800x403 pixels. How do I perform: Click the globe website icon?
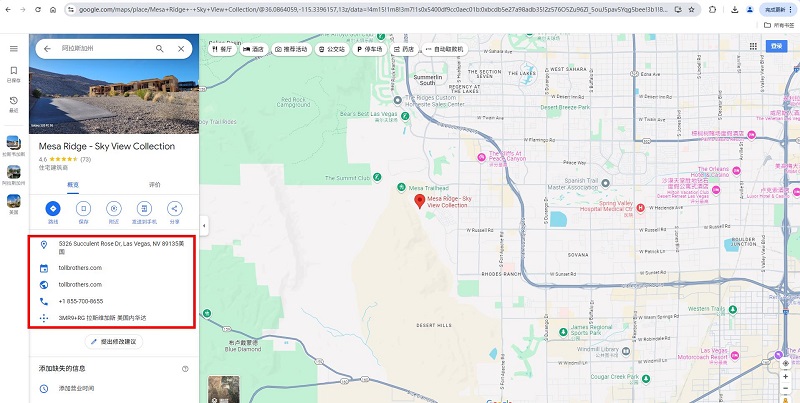(44, 285)
